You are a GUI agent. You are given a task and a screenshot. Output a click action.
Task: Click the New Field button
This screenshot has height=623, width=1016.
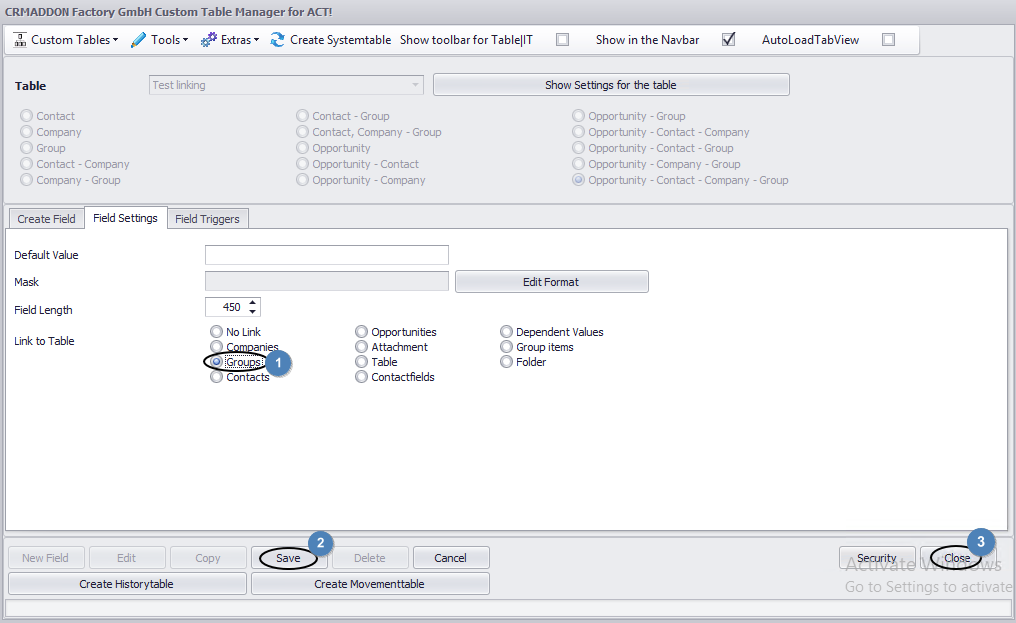(46, 558)
